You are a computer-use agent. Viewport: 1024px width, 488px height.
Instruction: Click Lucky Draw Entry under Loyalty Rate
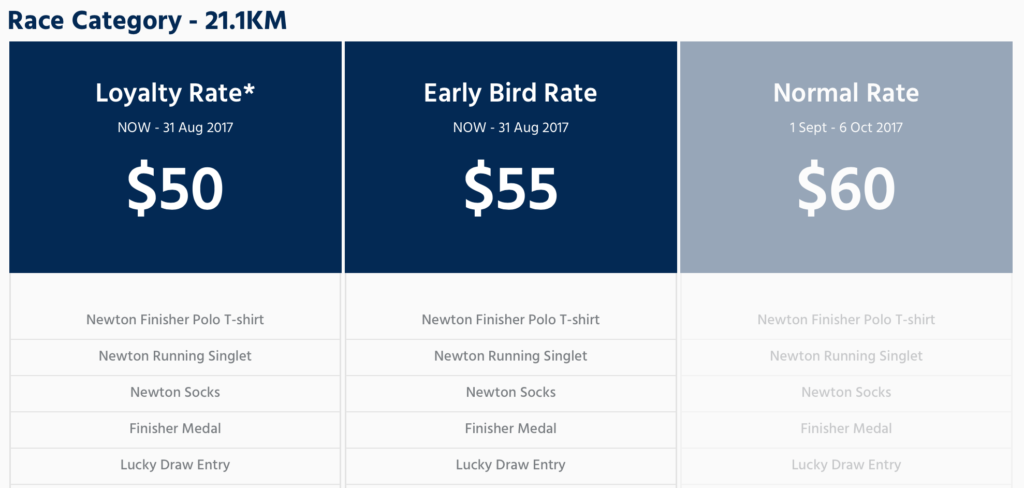point(175,465)
